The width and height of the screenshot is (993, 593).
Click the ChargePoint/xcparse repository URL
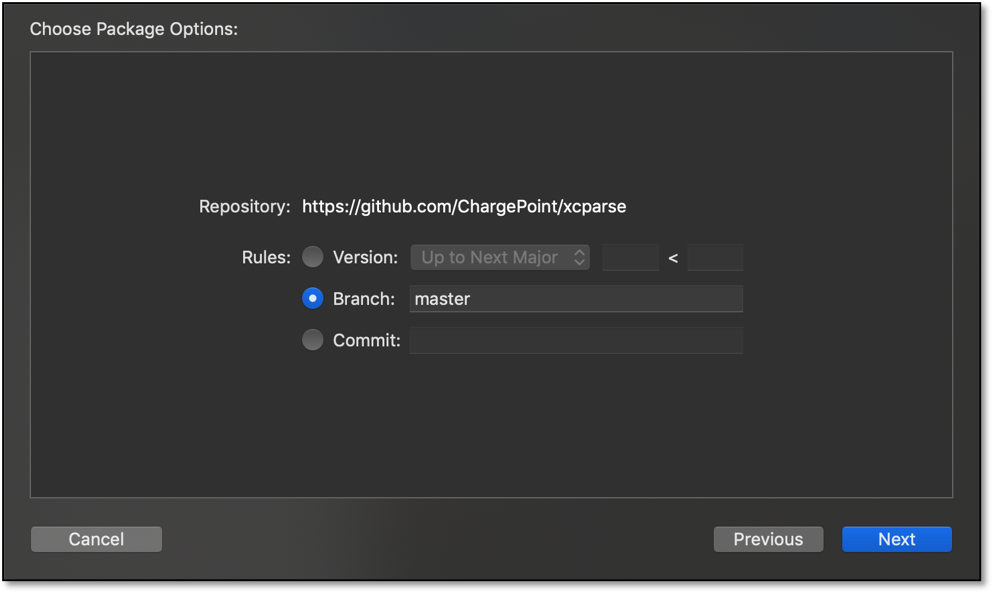pyautogui.click(x=464, y=207)
